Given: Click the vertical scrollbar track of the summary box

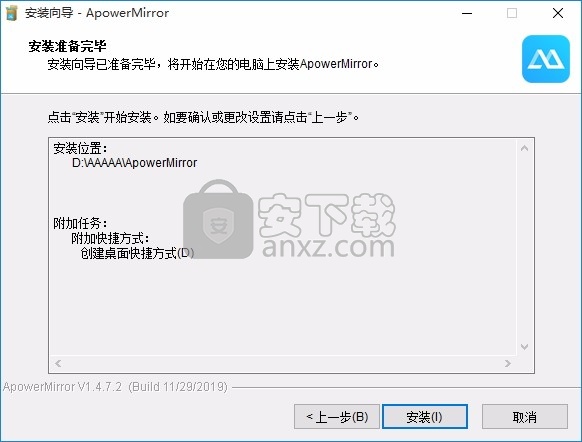Looking at the screenshot, I should click(x=524, y=248).
